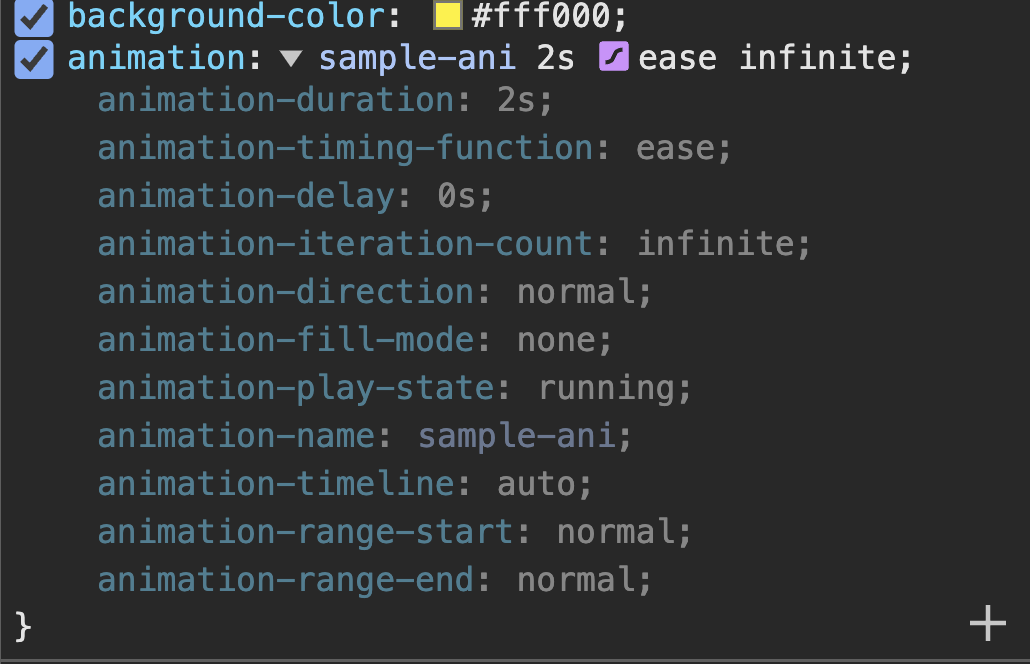Disable the animation property checkbox
Screen dimensions: 1030x664
pyautogui.click(x=34, y=59)
